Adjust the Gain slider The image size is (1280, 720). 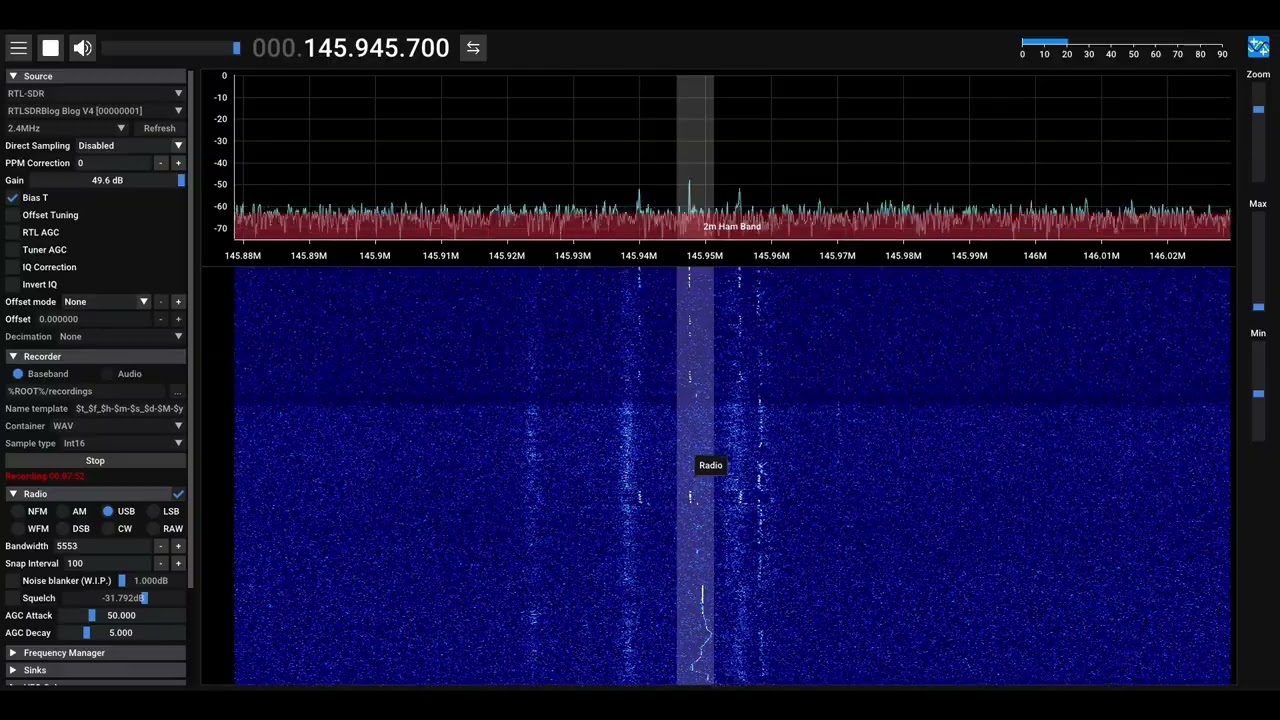107,180
